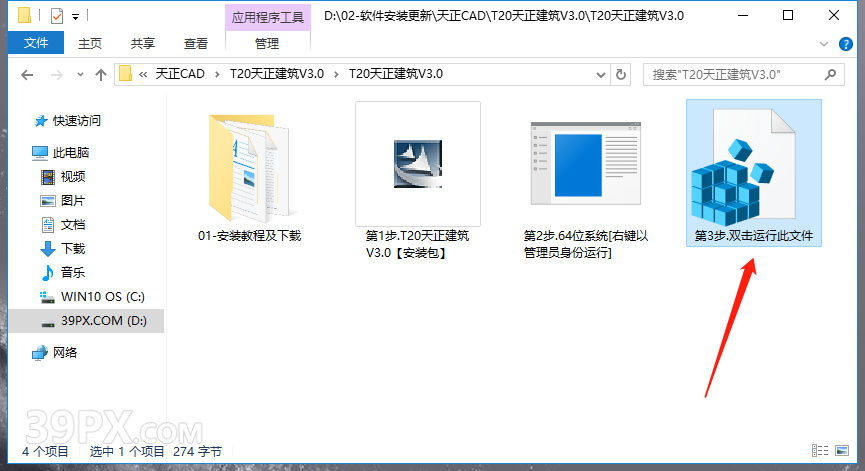Screen dimensions: 865x471
Task: Expand the breadcrumb arrow after 天正CAD
Action: click(x=217, y=74)
